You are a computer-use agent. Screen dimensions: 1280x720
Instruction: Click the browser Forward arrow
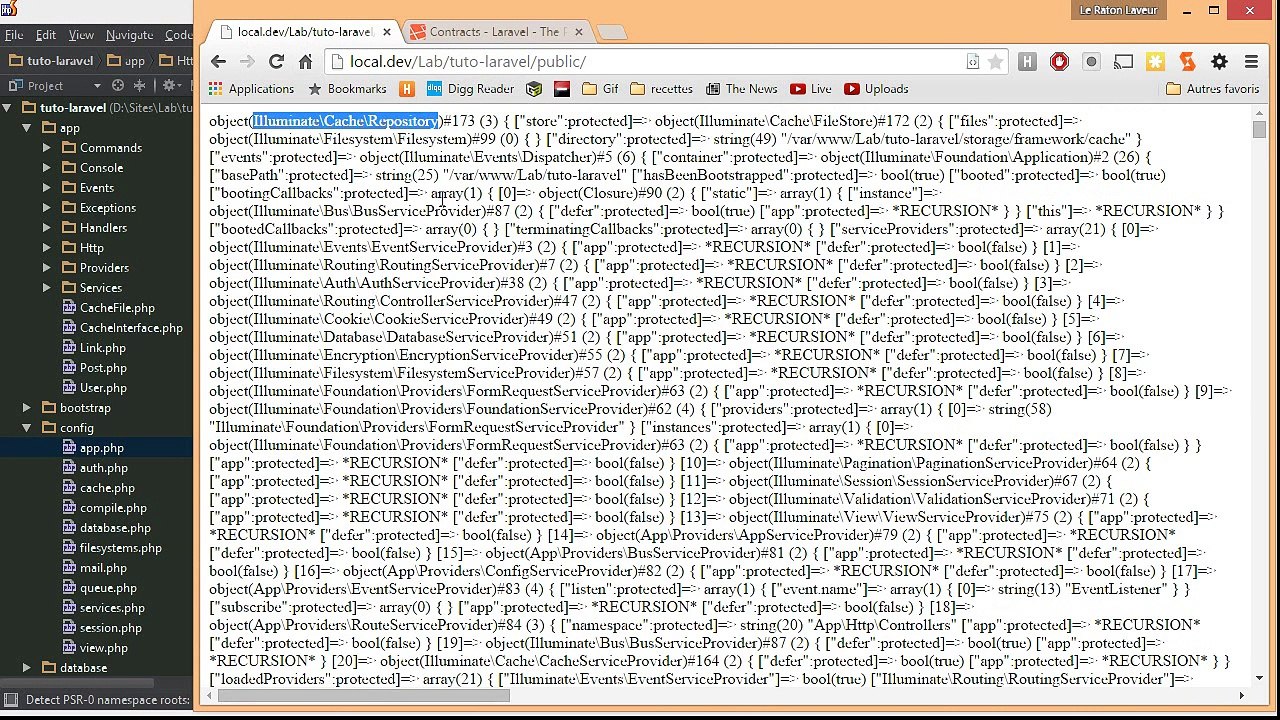pyautogui.click(x=247, y=62)
